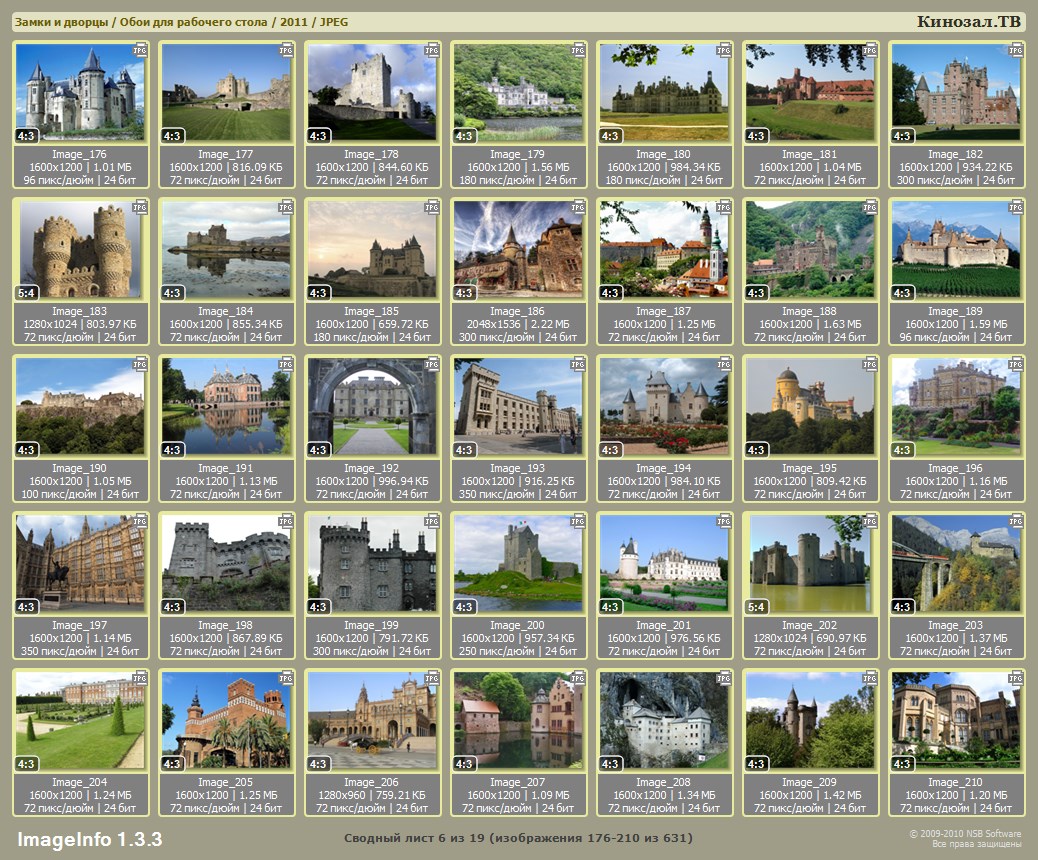Click the 'Image_189' file name label
Image resolution: width=1038 pixels, height=860 pixels.
(x=955, y=311)
